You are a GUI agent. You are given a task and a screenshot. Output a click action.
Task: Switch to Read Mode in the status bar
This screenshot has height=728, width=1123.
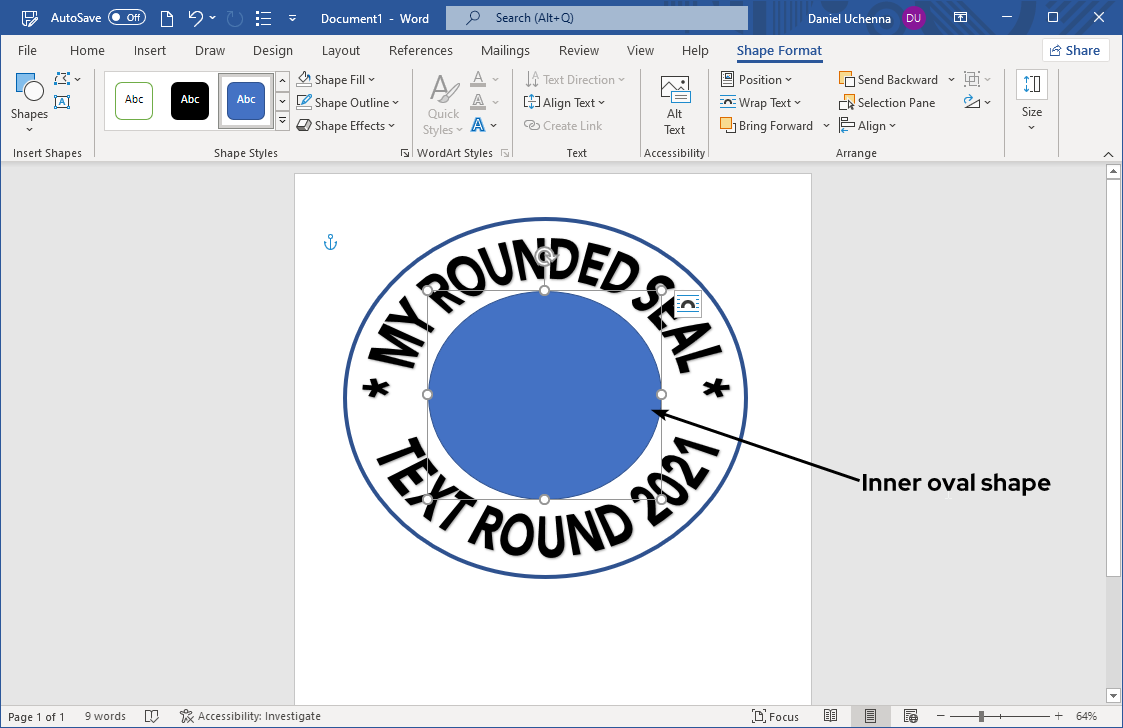coord(831,716)
